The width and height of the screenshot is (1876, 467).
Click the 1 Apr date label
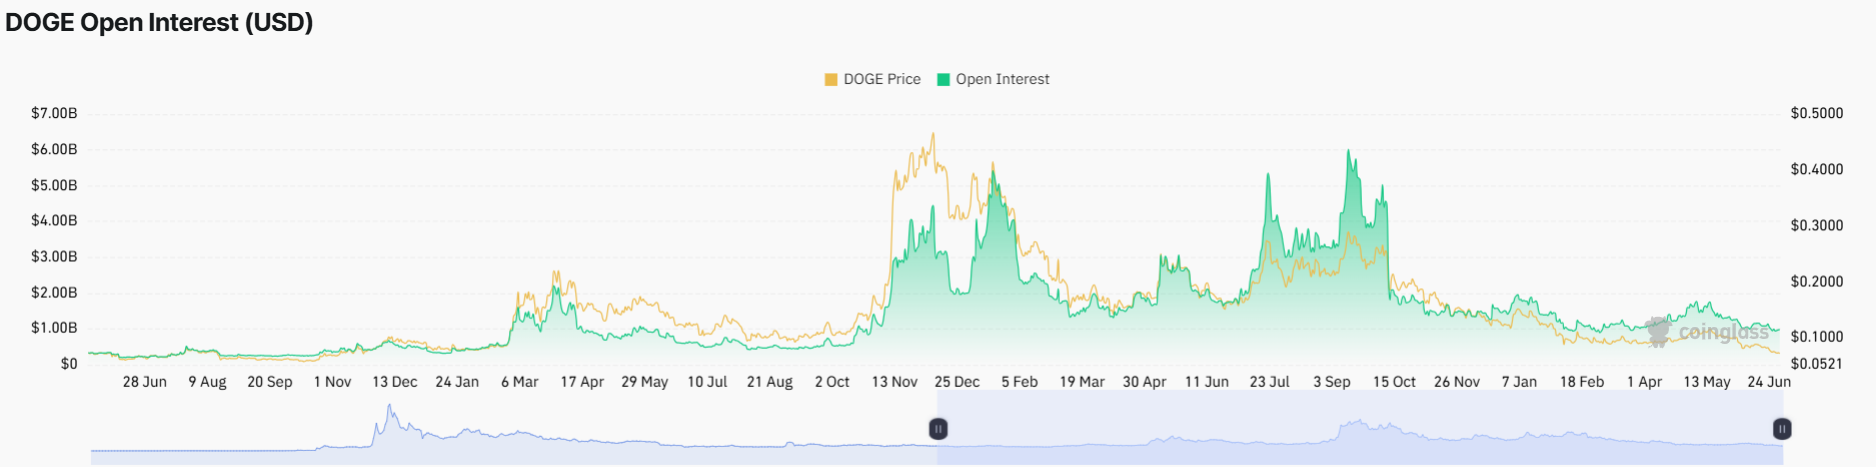pos(1645,382)
